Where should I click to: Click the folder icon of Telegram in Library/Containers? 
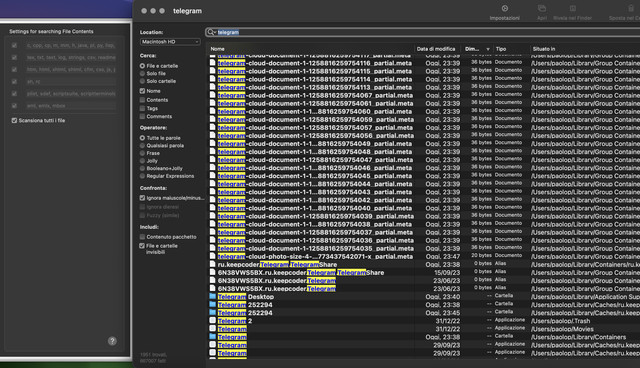(x=213, y=337)
